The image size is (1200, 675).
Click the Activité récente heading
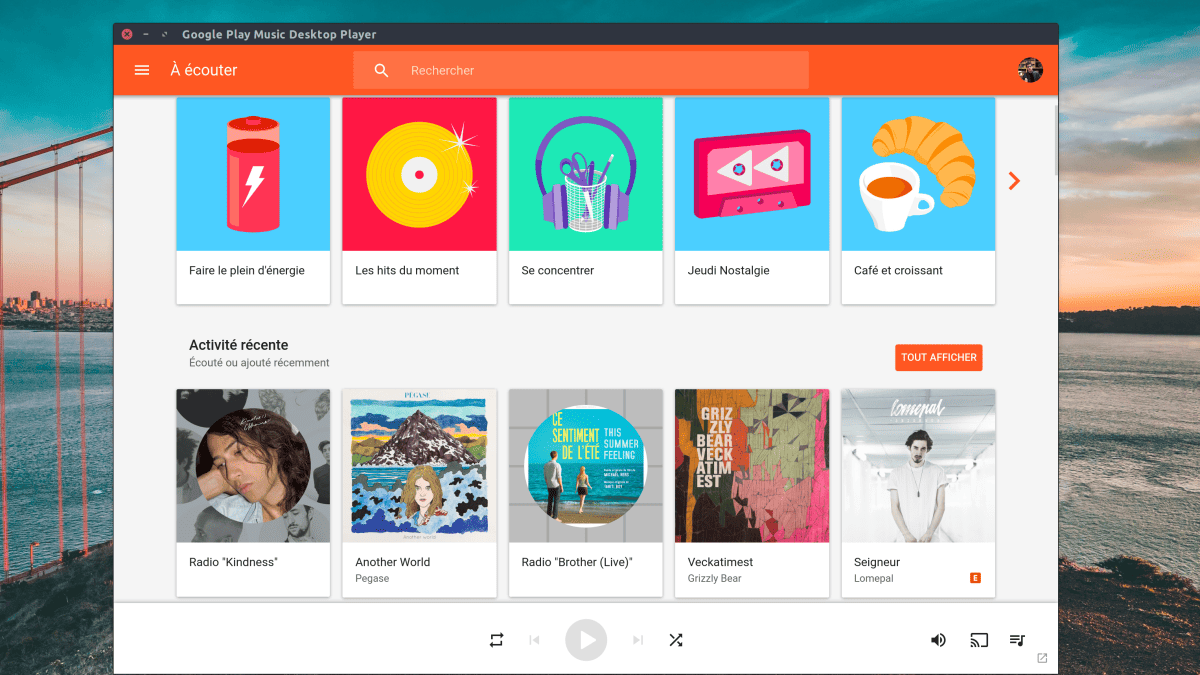[238, 345]
